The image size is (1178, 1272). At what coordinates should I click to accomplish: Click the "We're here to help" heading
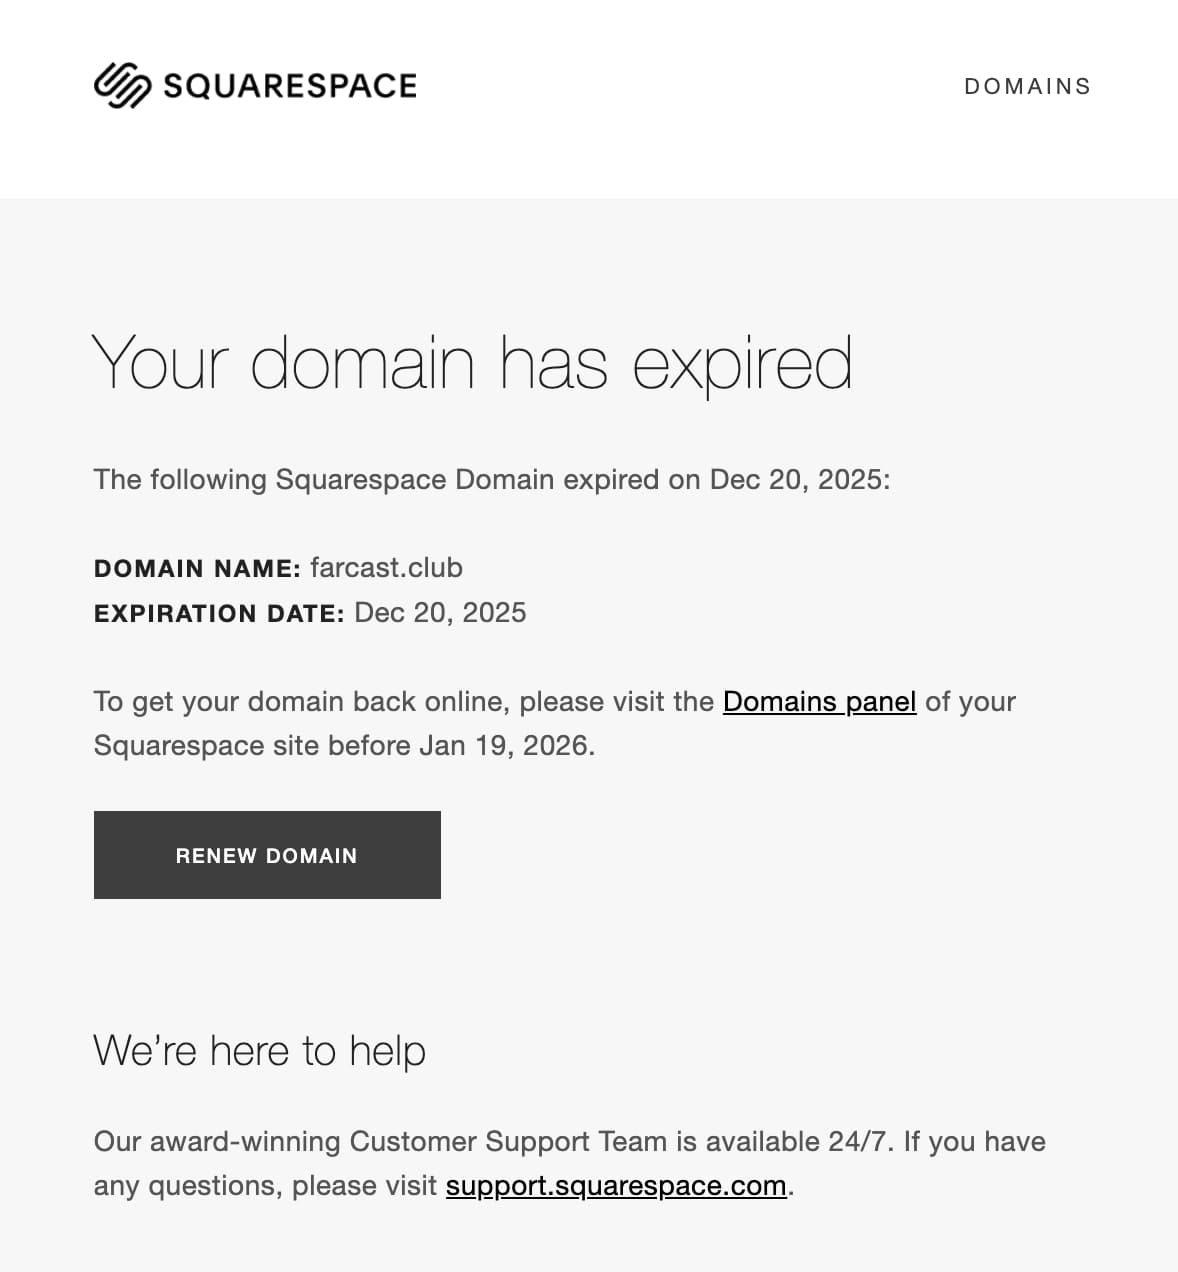(260, 1051)
